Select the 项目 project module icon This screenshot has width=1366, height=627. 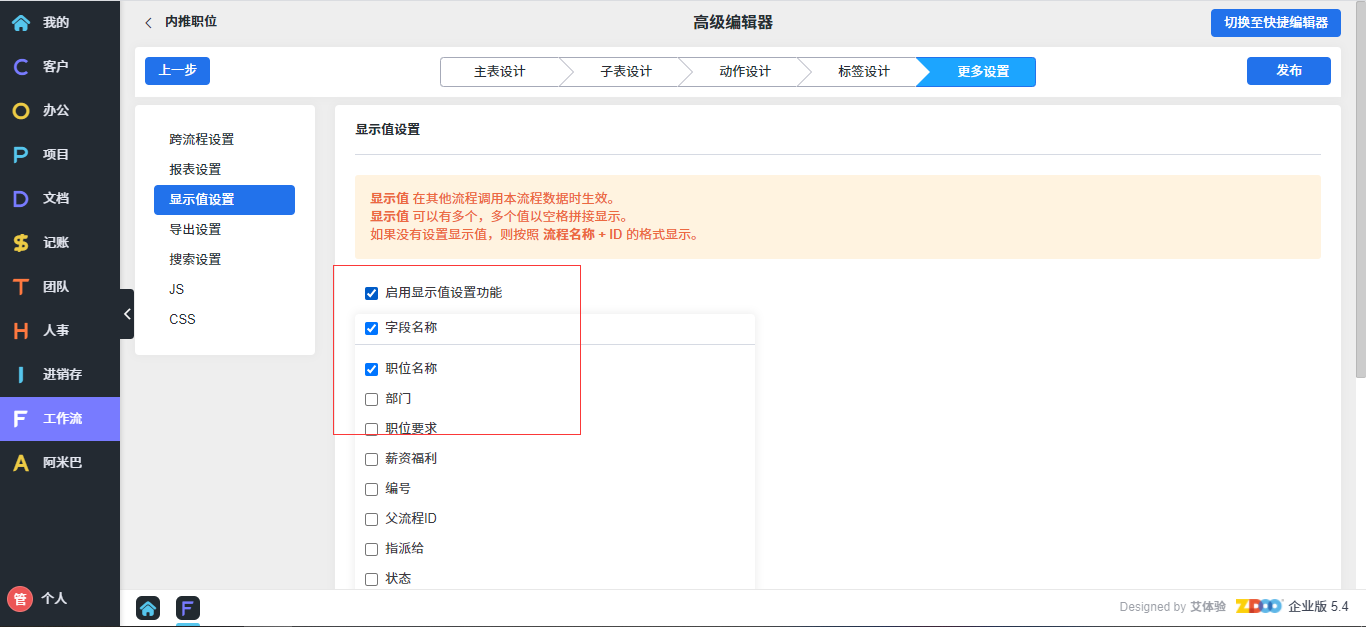[x=20, y=154]
